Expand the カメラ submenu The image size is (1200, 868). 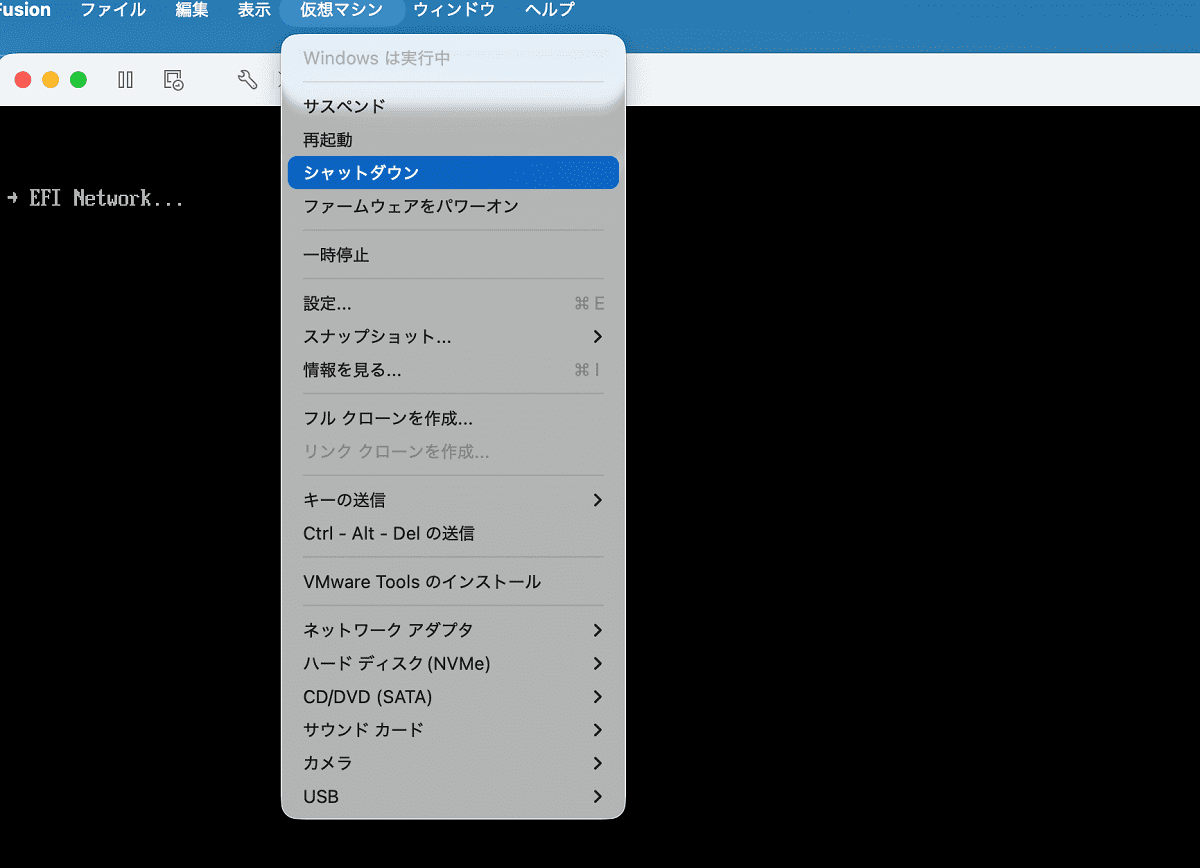tap(453, 763)
